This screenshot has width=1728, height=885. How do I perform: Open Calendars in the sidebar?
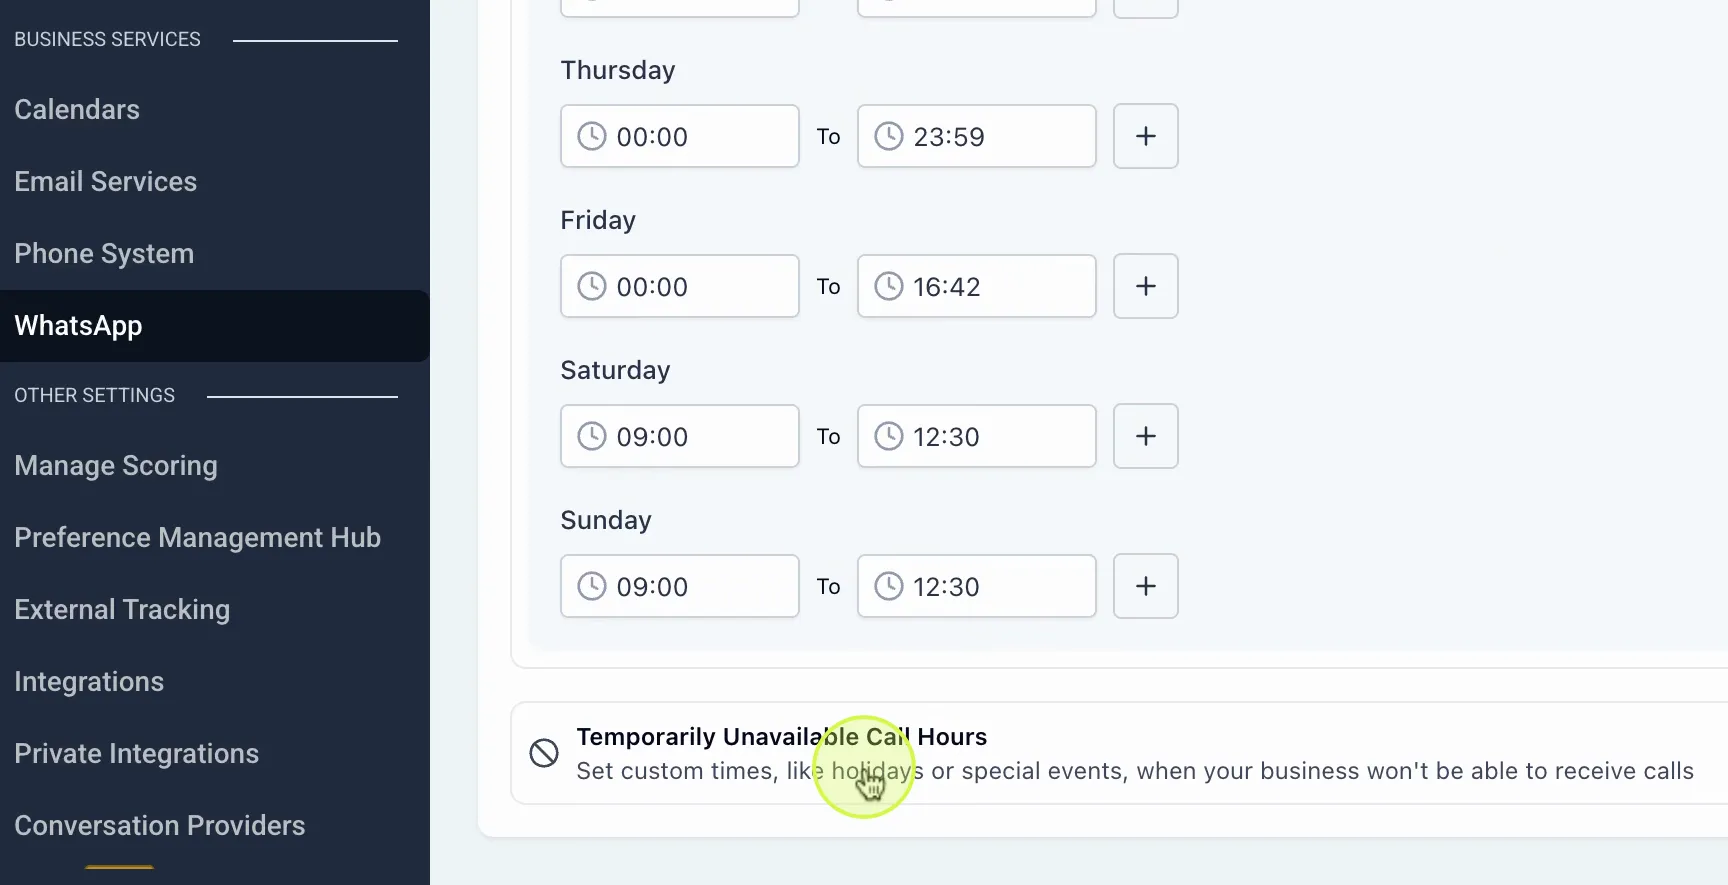pyautogui.click(x=77, y=109)
